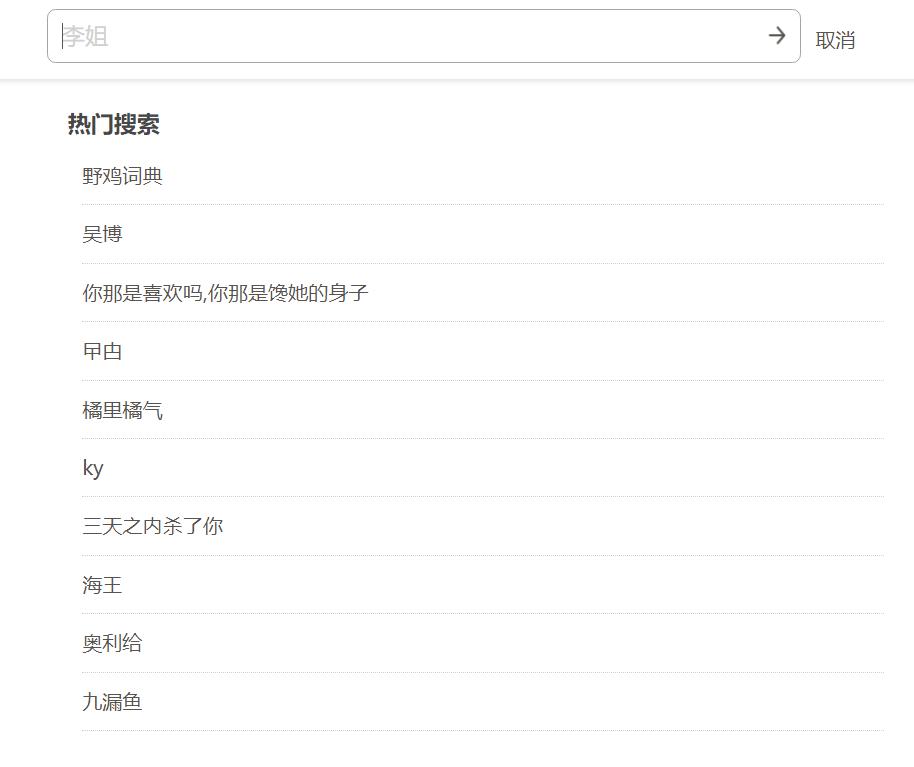The image size is (914, 767).
Task: Click the last item in the trending list
Action: pos(113,702)
